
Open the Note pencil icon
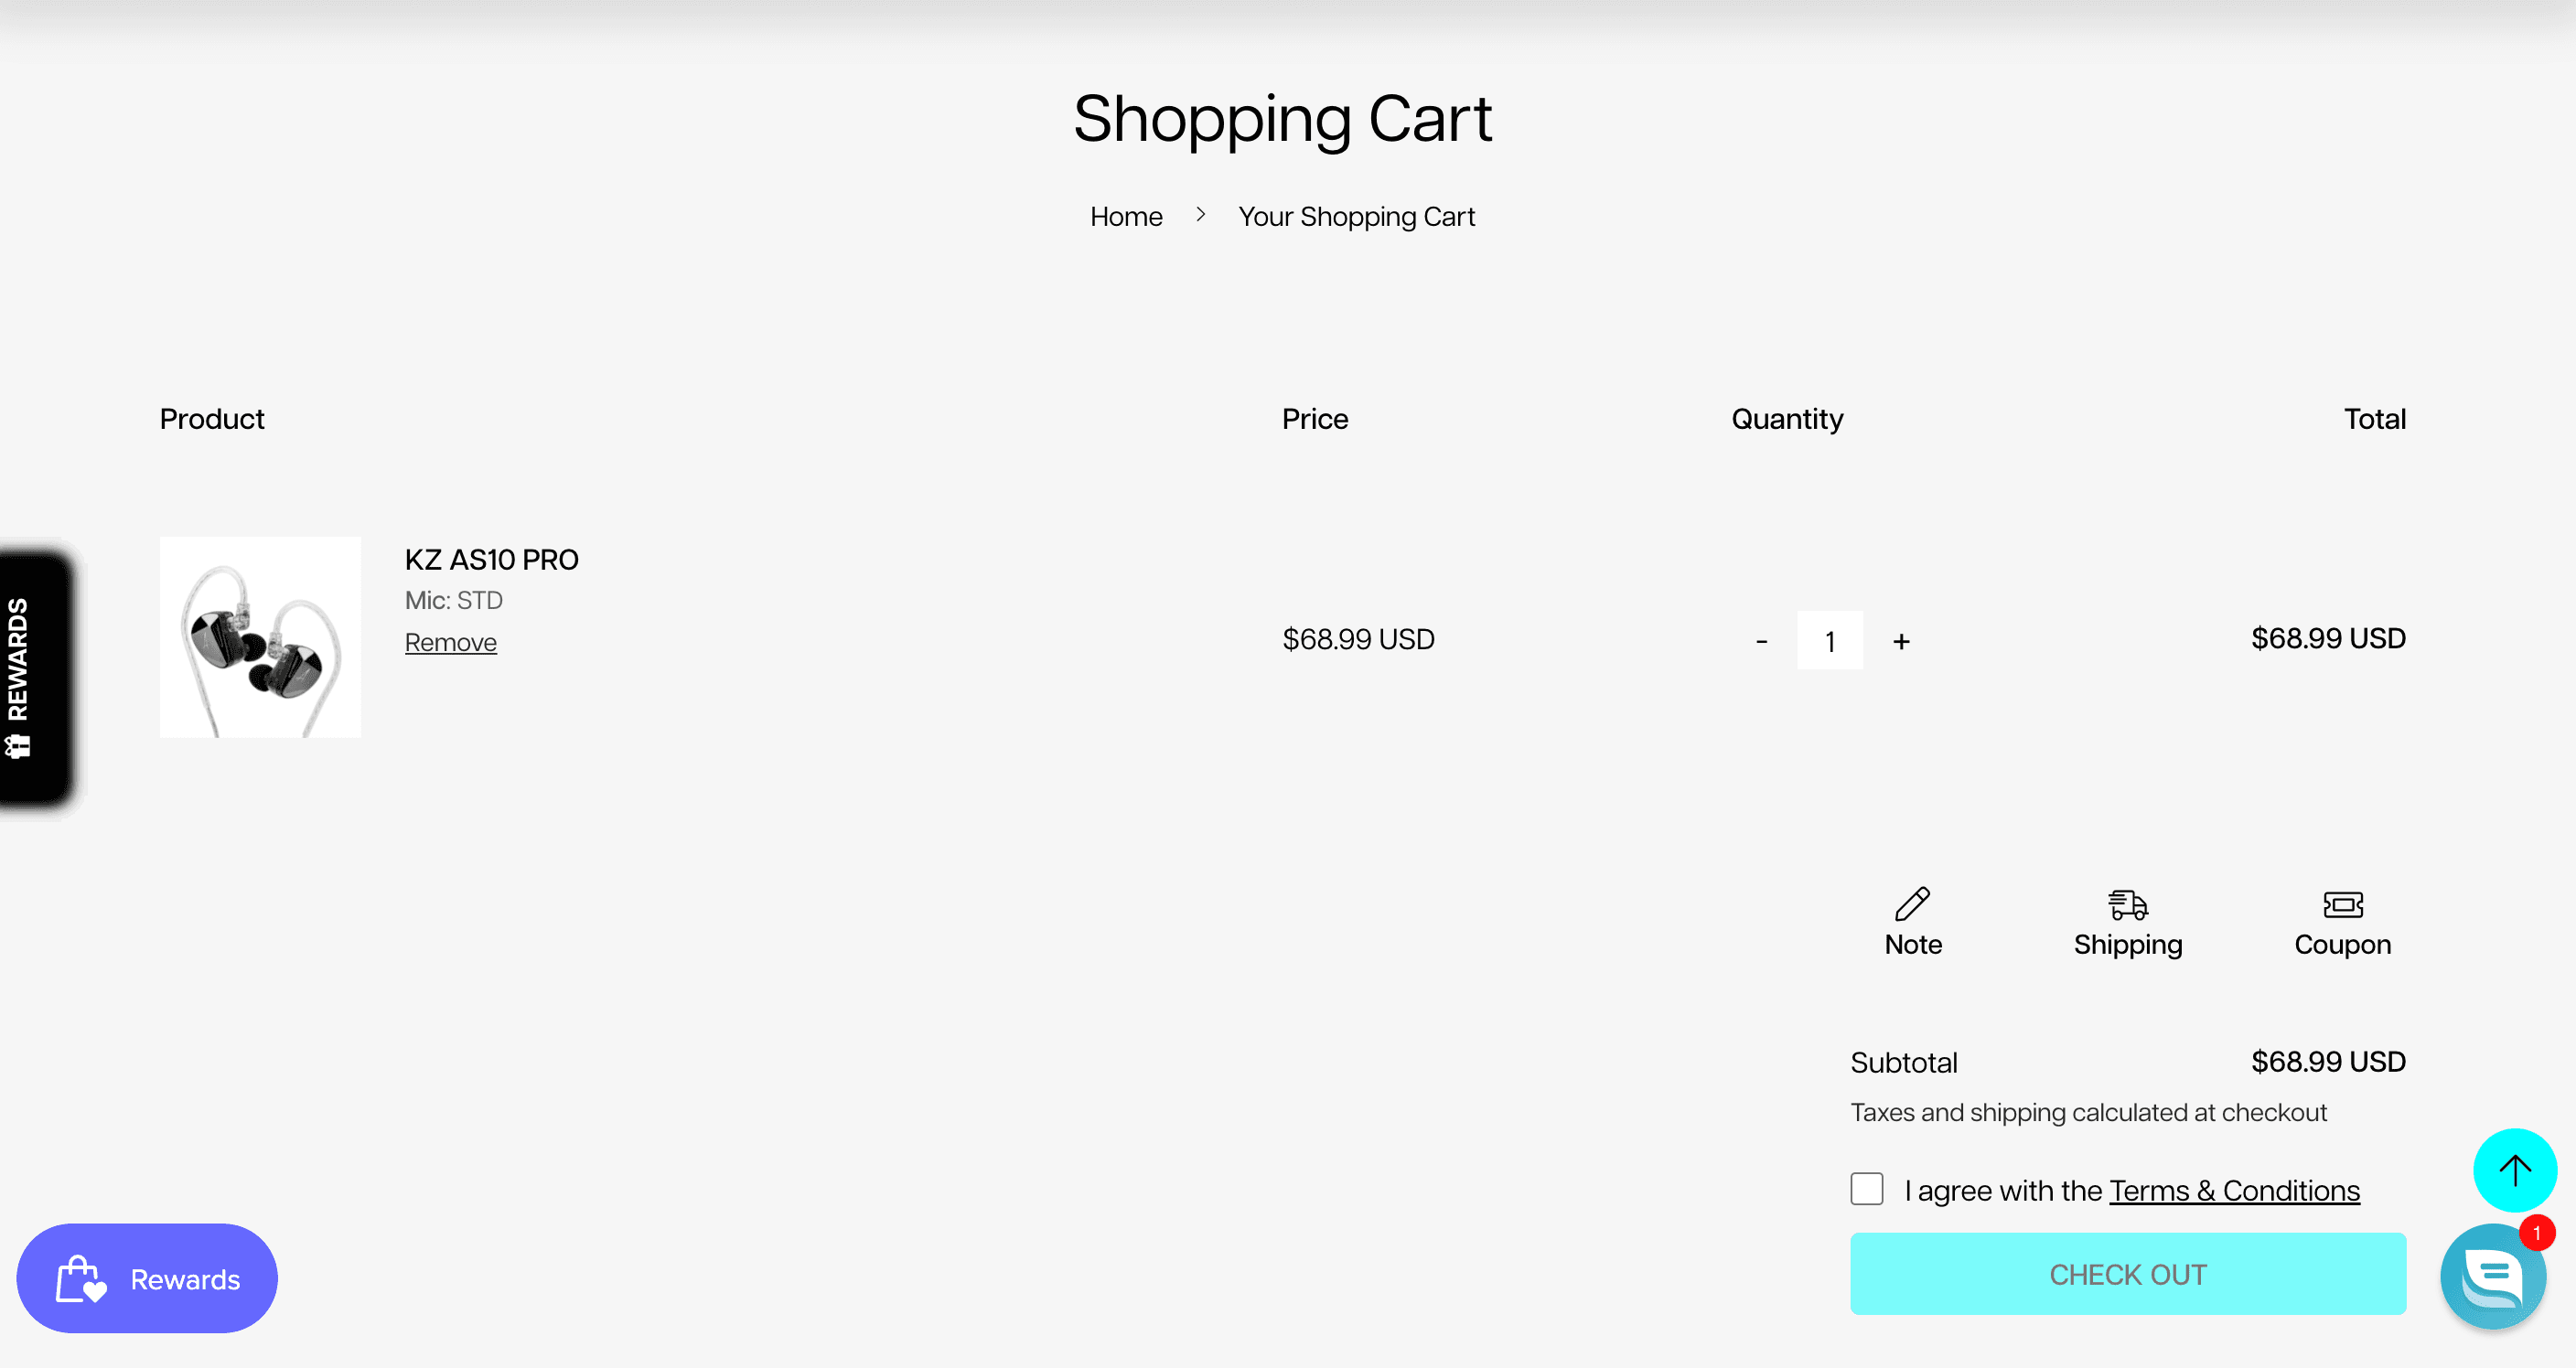tap(1912, 904)
